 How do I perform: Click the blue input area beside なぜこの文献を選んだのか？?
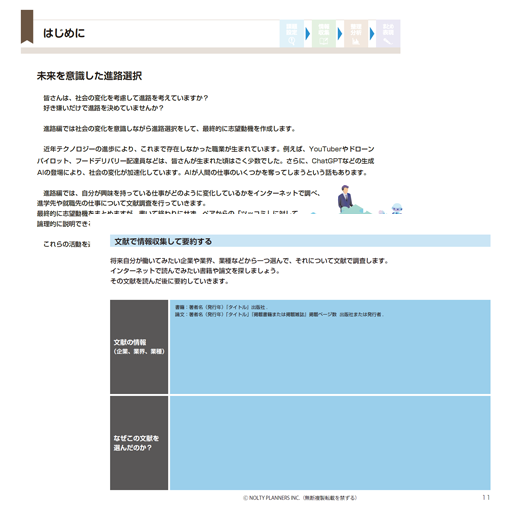330,443
